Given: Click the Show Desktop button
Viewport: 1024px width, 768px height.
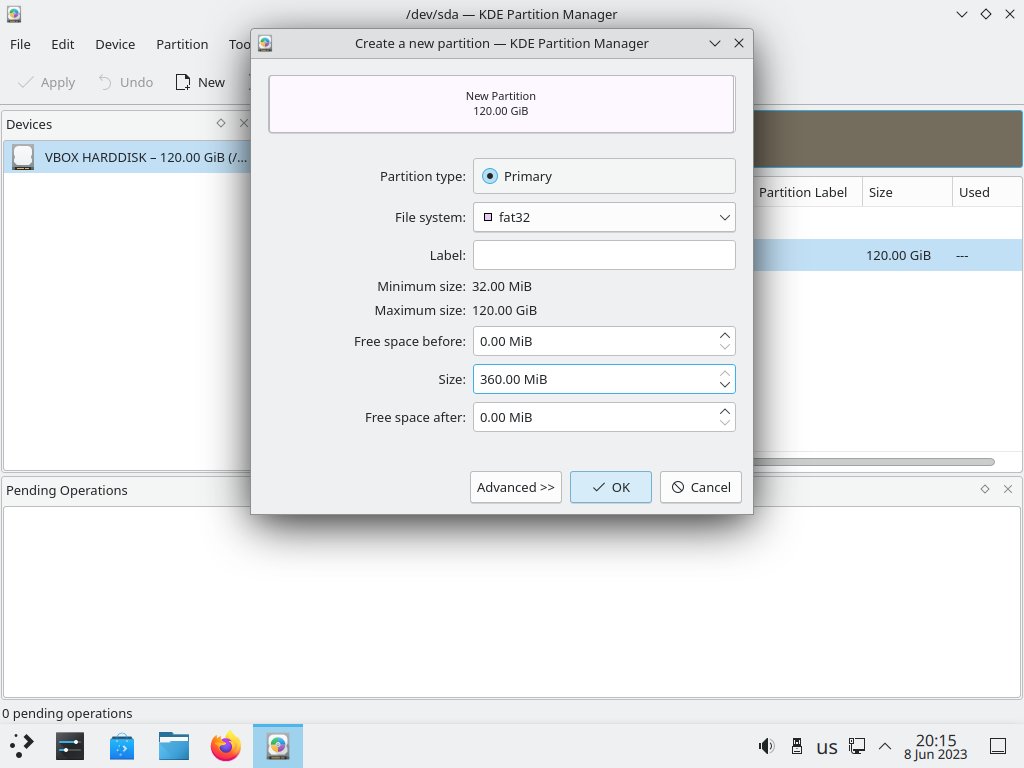Looking at the screenshot, I should click(x=998, y=746).
